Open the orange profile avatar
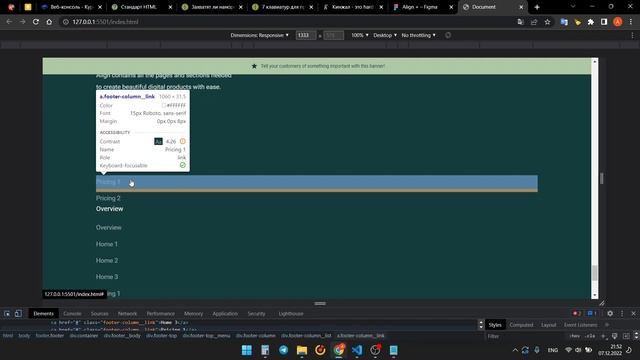The image size is (640, 360). coord(618,22)
